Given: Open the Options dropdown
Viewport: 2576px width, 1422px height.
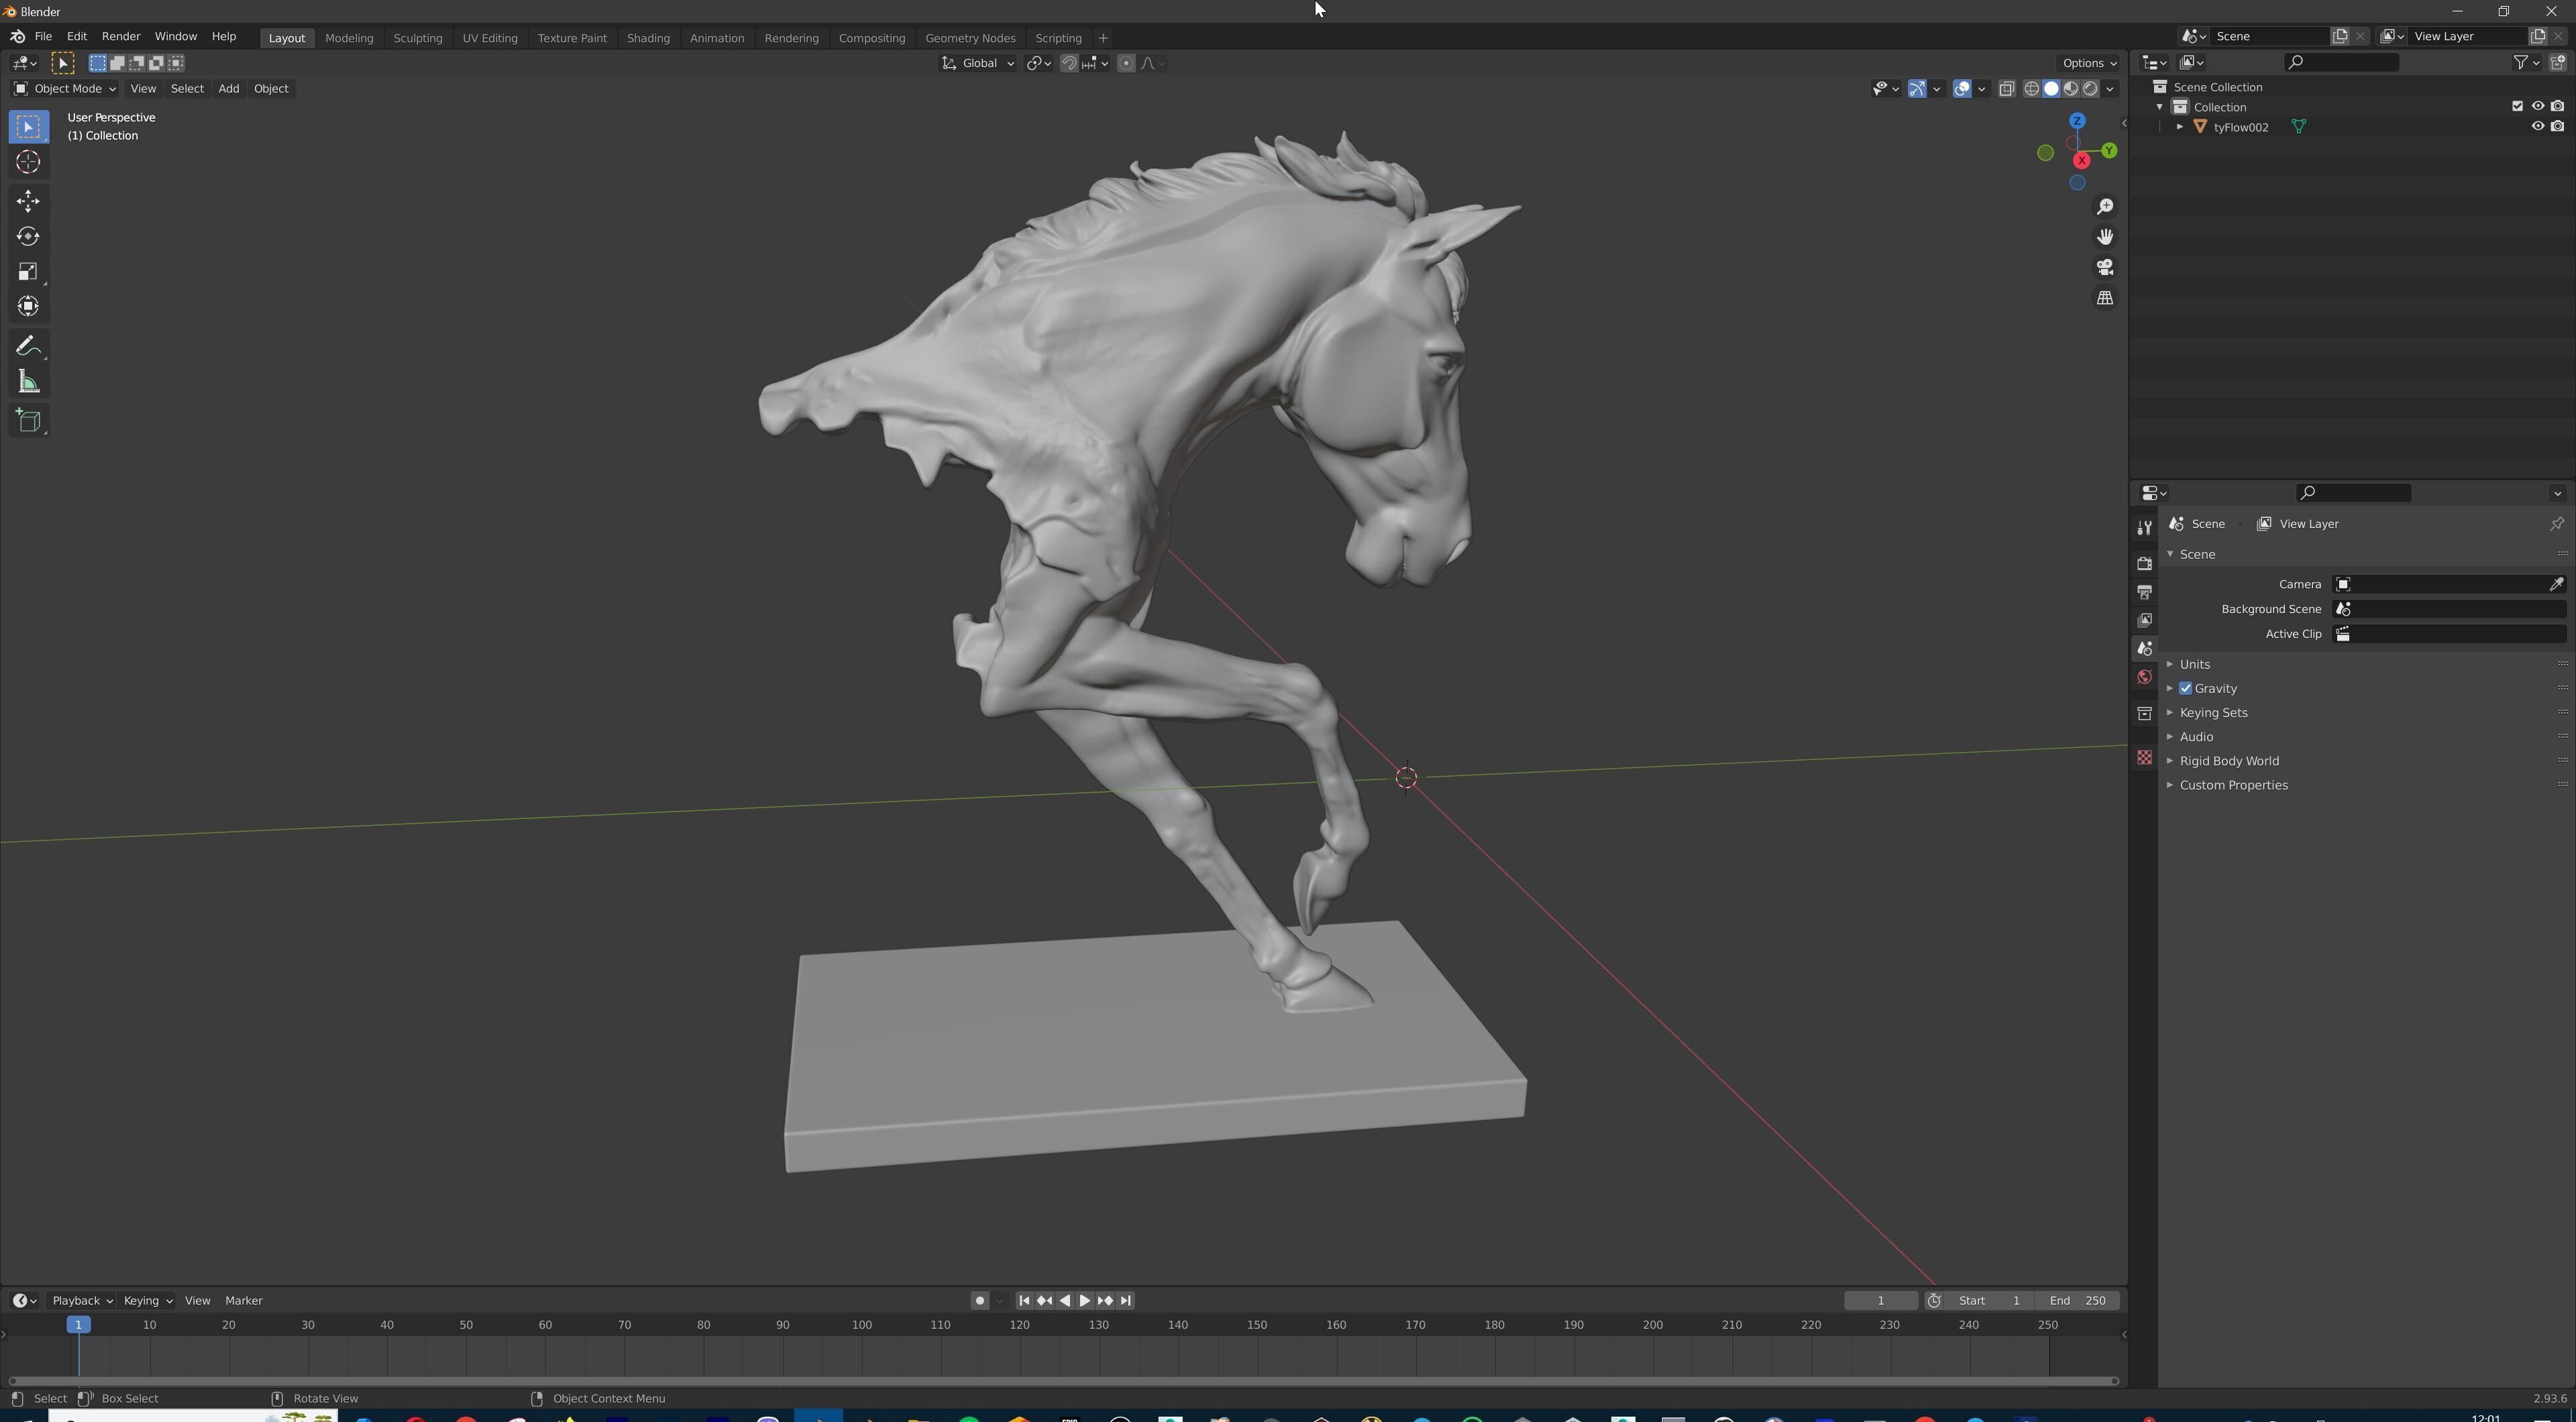Looking at the screenshot, I should click(2089, 63).
